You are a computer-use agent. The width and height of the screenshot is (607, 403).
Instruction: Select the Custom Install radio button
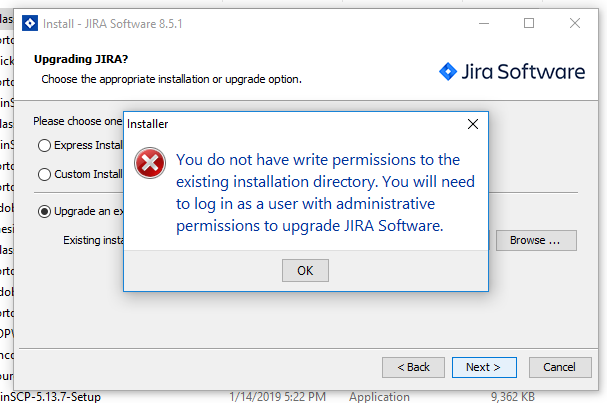point(44,174)
